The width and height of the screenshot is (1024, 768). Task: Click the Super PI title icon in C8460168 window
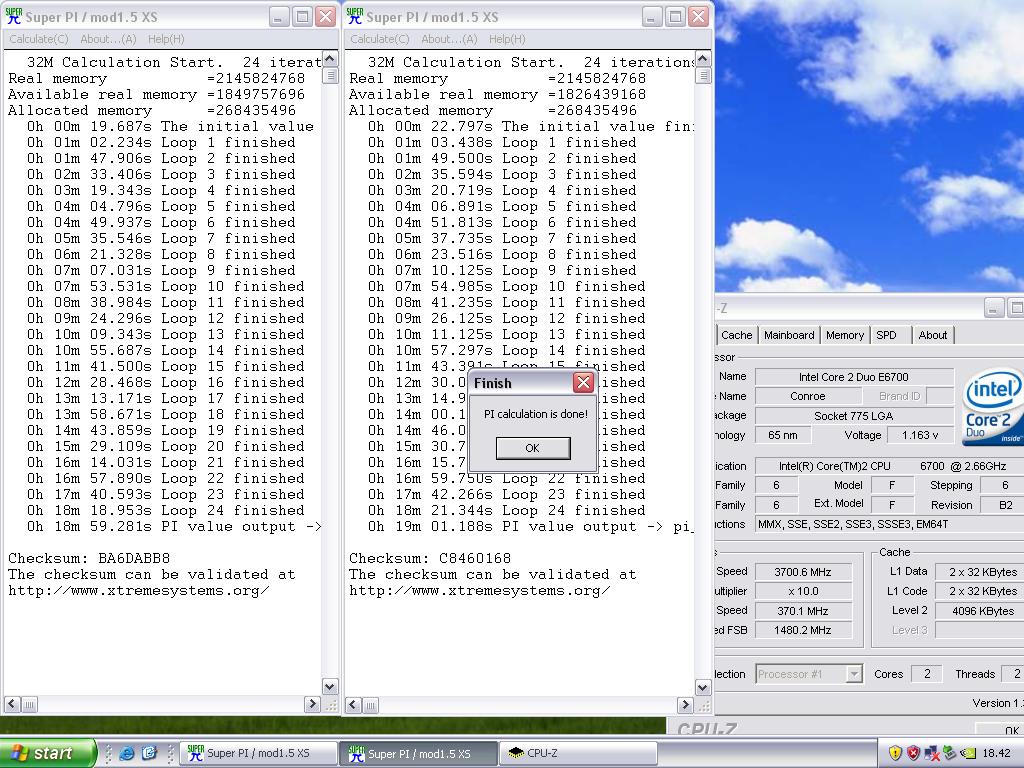(355, 16)
